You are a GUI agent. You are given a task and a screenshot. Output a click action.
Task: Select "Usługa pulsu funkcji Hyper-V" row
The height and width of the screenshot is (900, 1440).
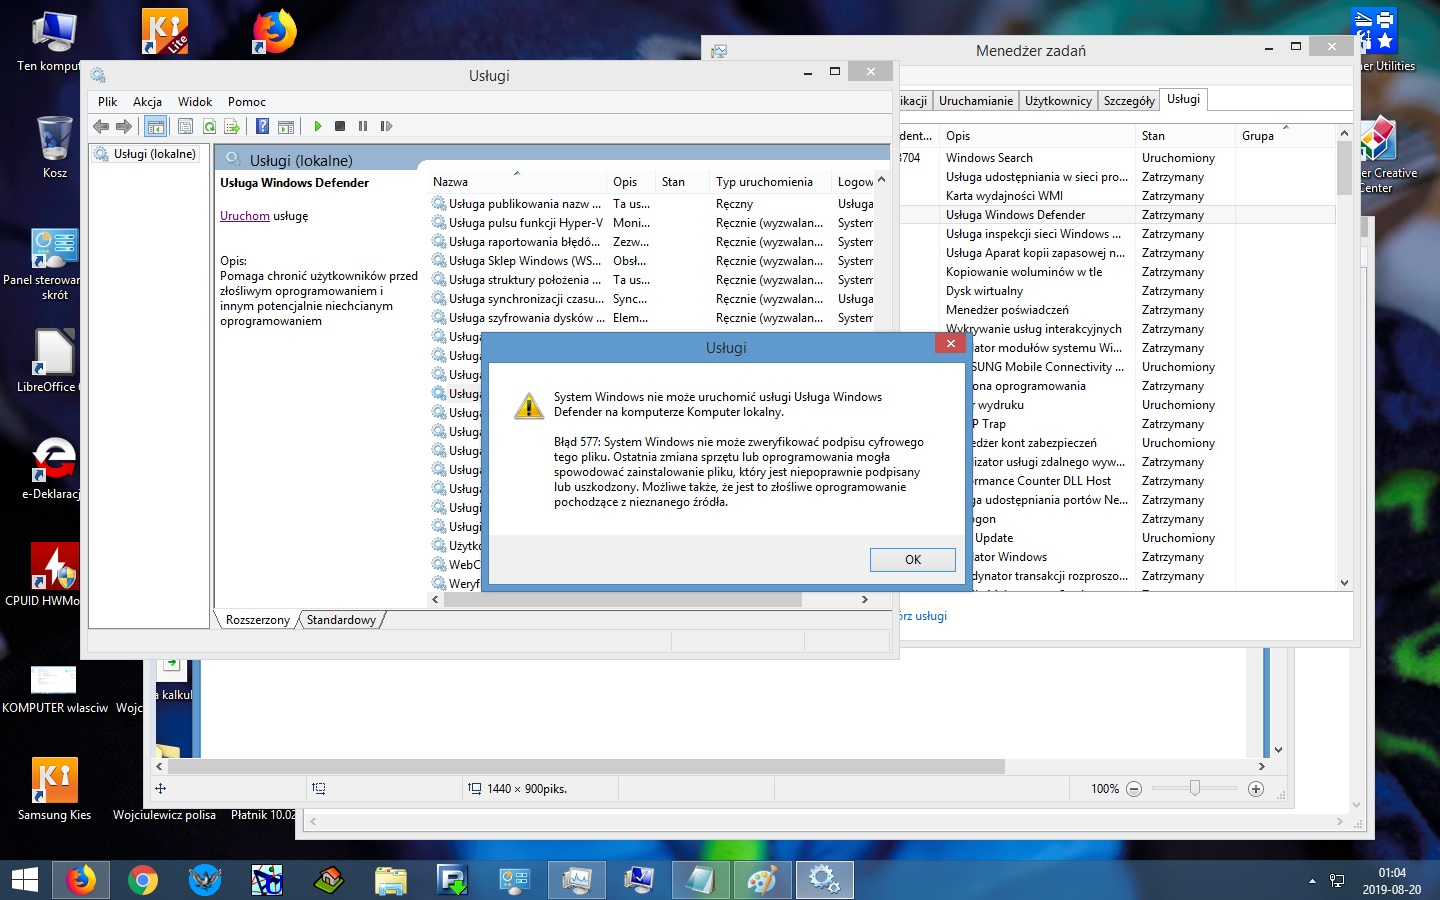[x=653, y=223]
